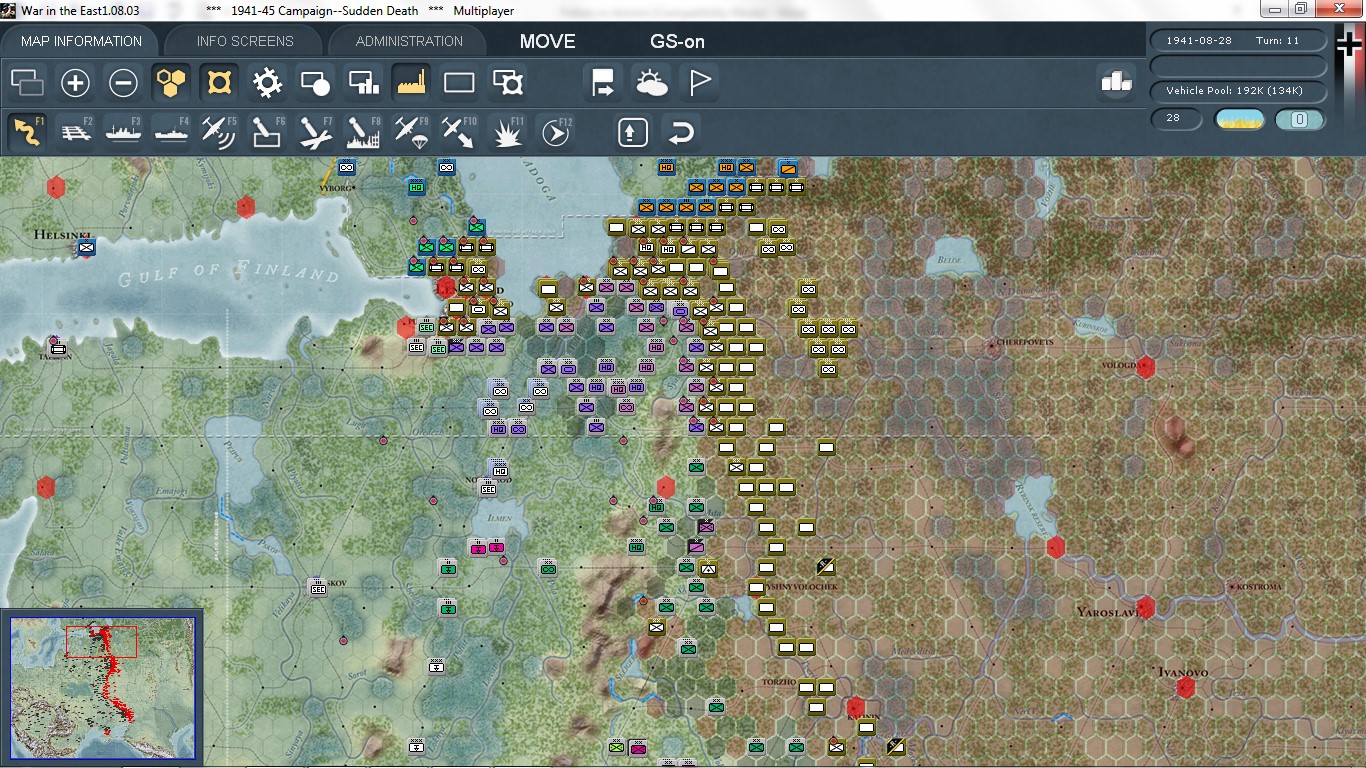Select the F5 air reconnaissance mode
Viewport: 1366px width, 768px height.
[x=219, y=131]
